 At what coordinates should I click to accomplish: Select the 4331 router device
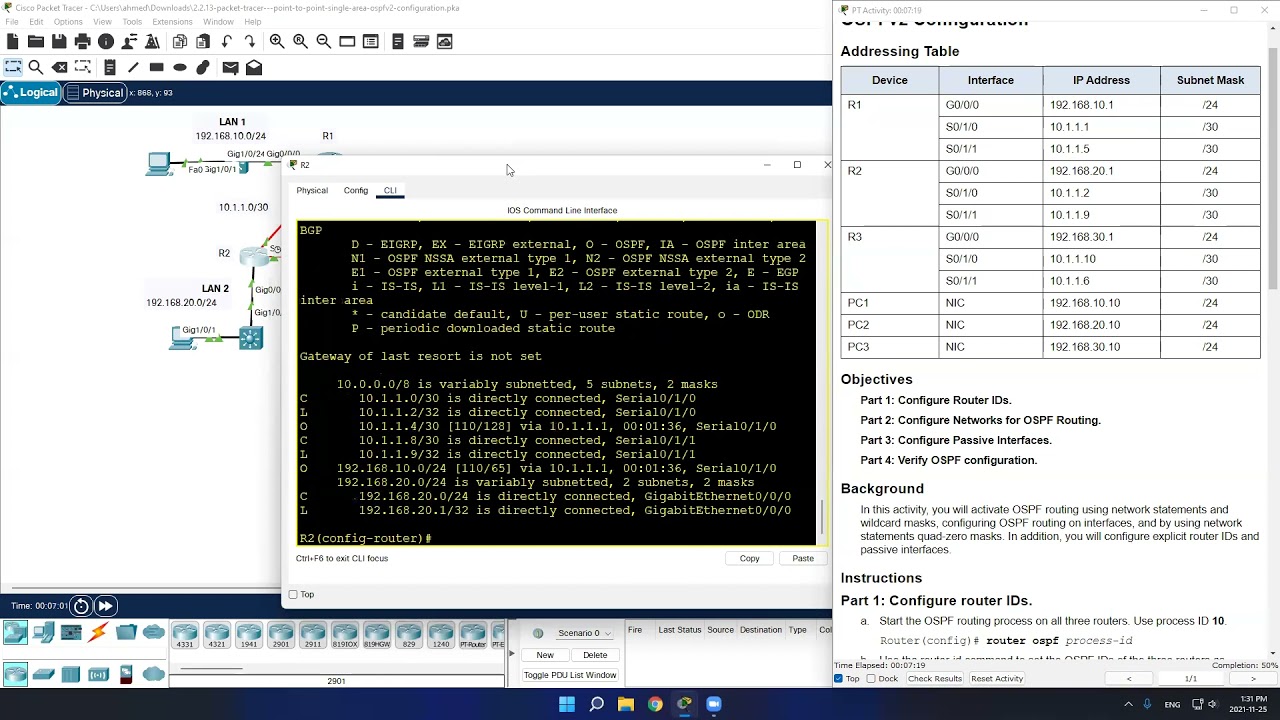coord(185,635)
